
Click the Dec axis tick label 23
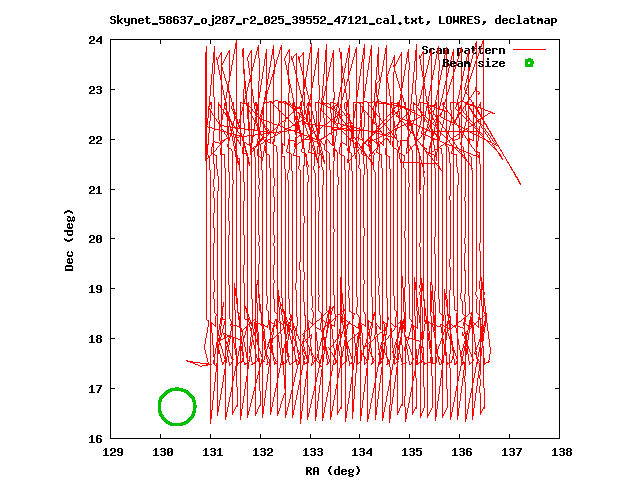(96, 90)
